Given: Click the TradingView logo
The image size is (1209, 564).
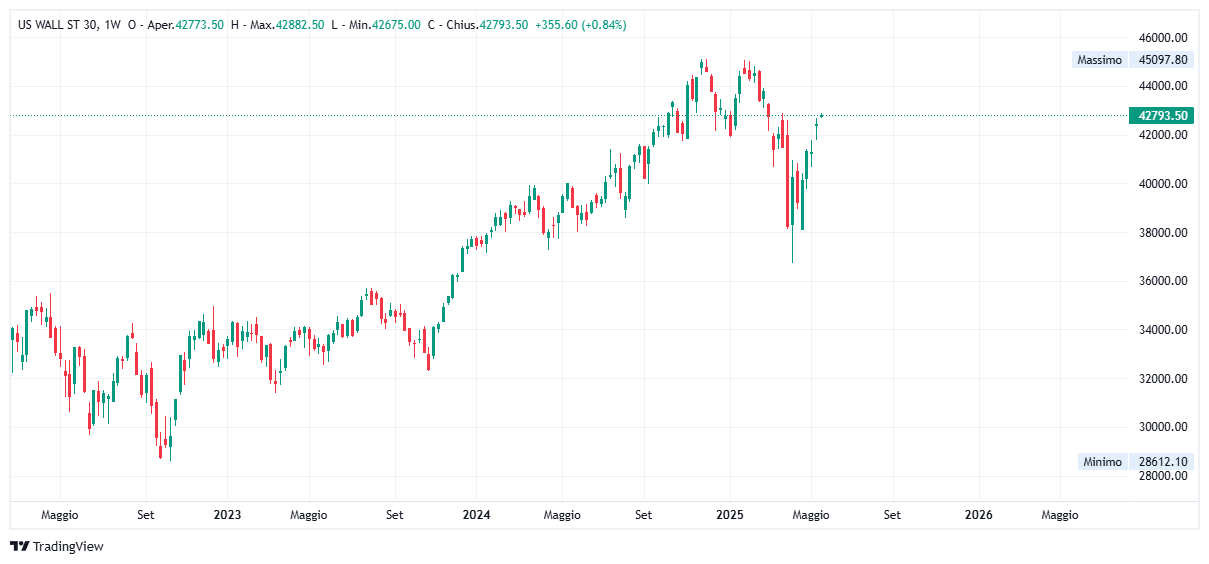Looking at the screenshot, I should [x=56, y=546].
